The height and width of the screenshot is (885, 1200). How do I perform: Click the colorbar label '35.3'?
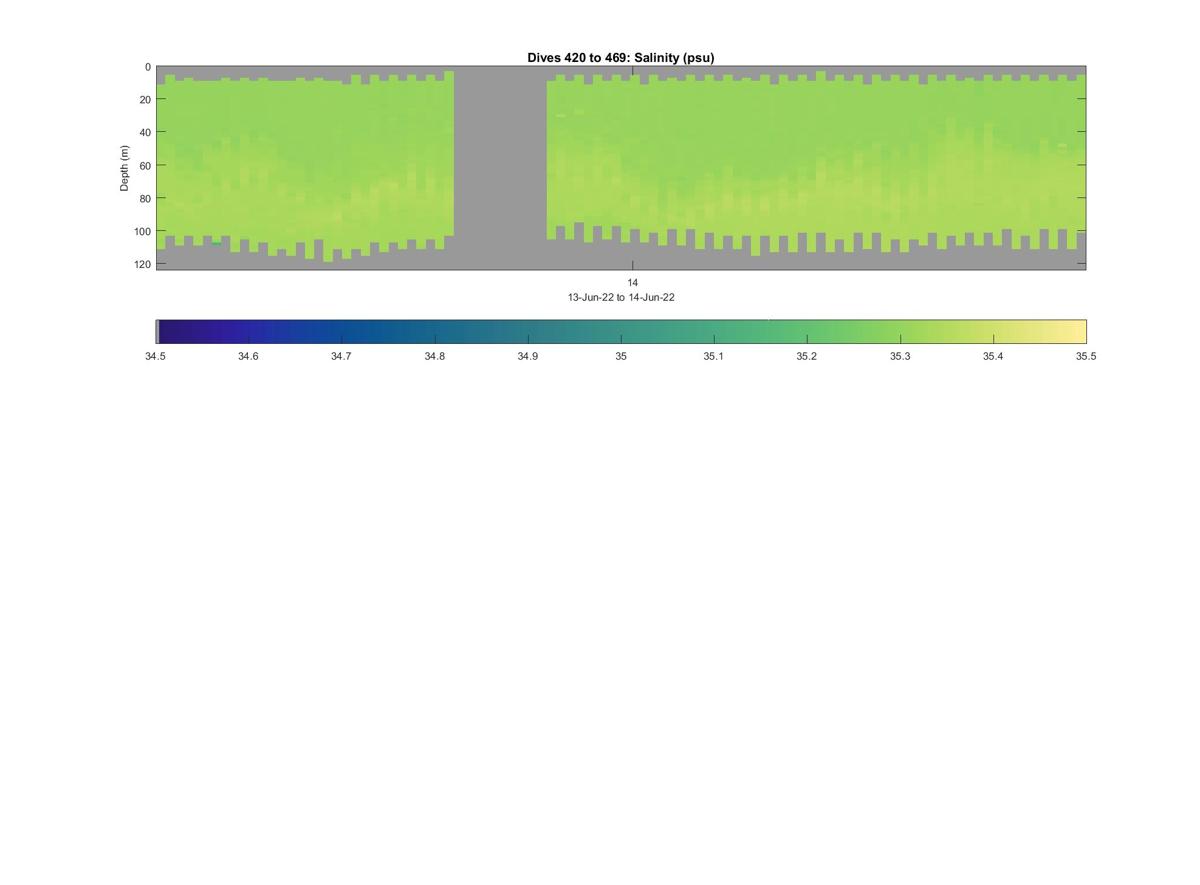(900, 356)
